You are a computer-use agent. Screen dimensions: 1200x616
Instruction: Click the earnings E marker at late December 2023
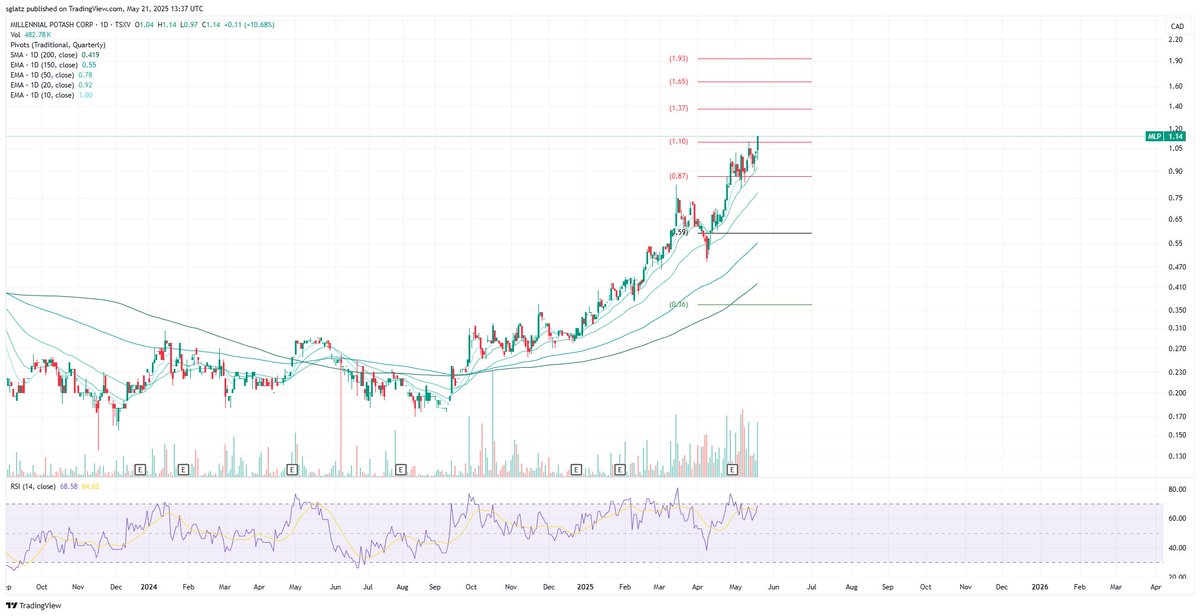(140, 468)
